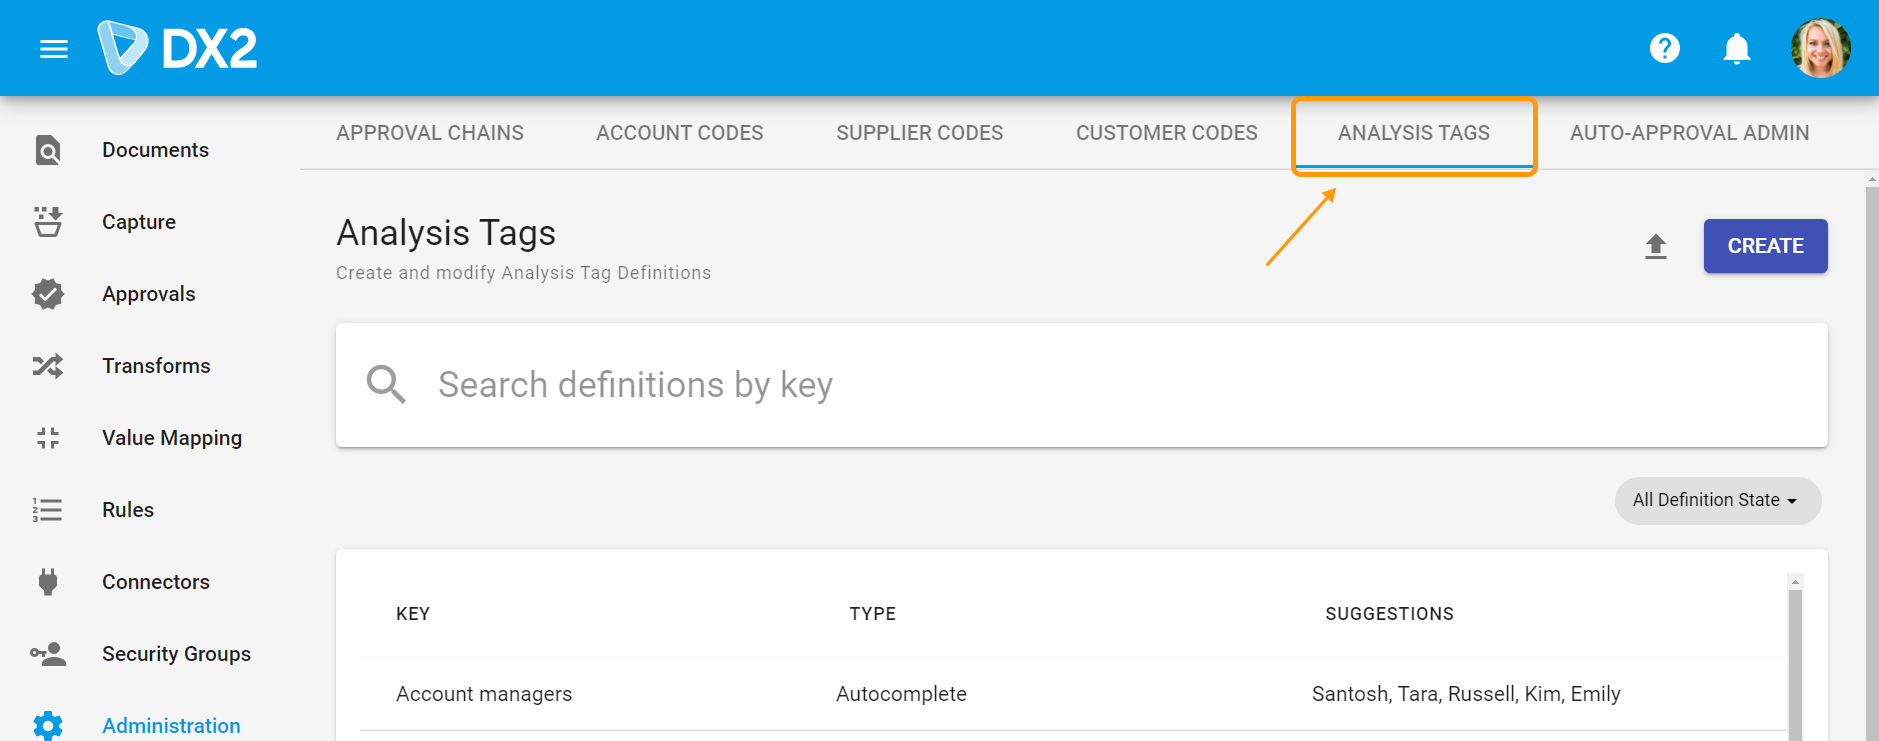Screen dimensions: 1879x741
Task: Select the Transforms shuffle icon
Action: click(47, 365)
